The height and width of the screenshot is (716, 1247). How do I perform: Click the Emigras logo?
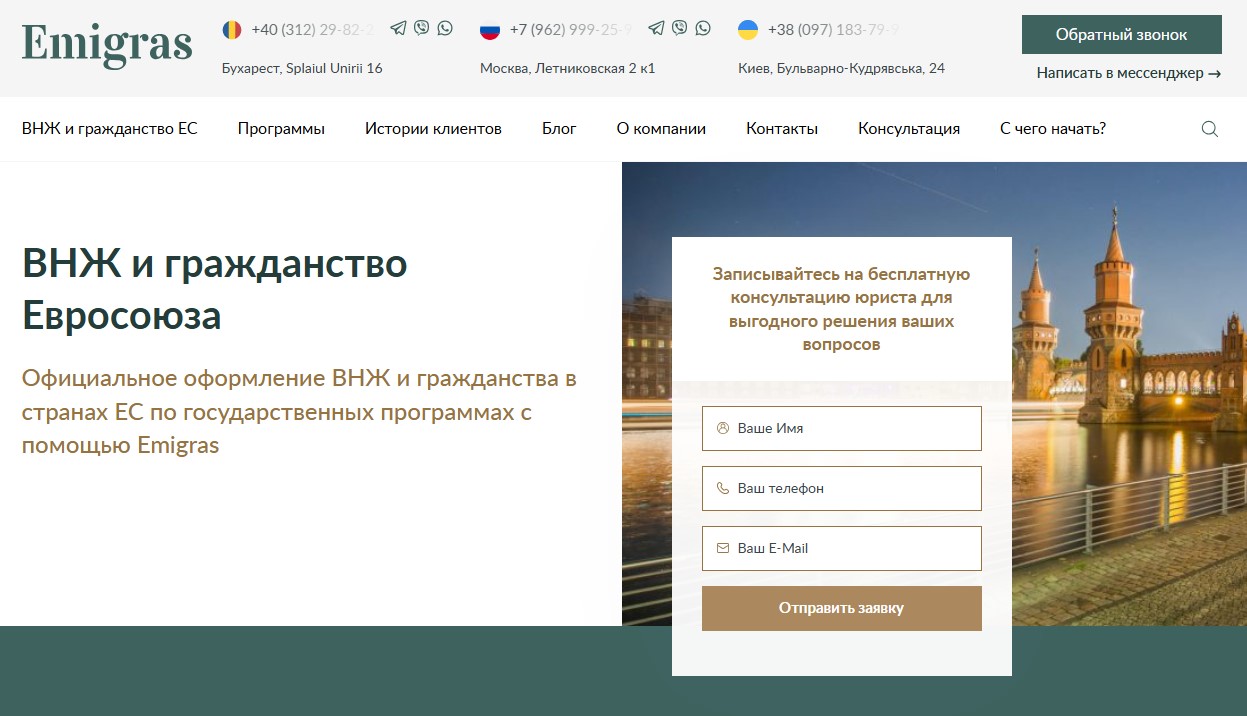pyautogui.click(x=107, y=44)
